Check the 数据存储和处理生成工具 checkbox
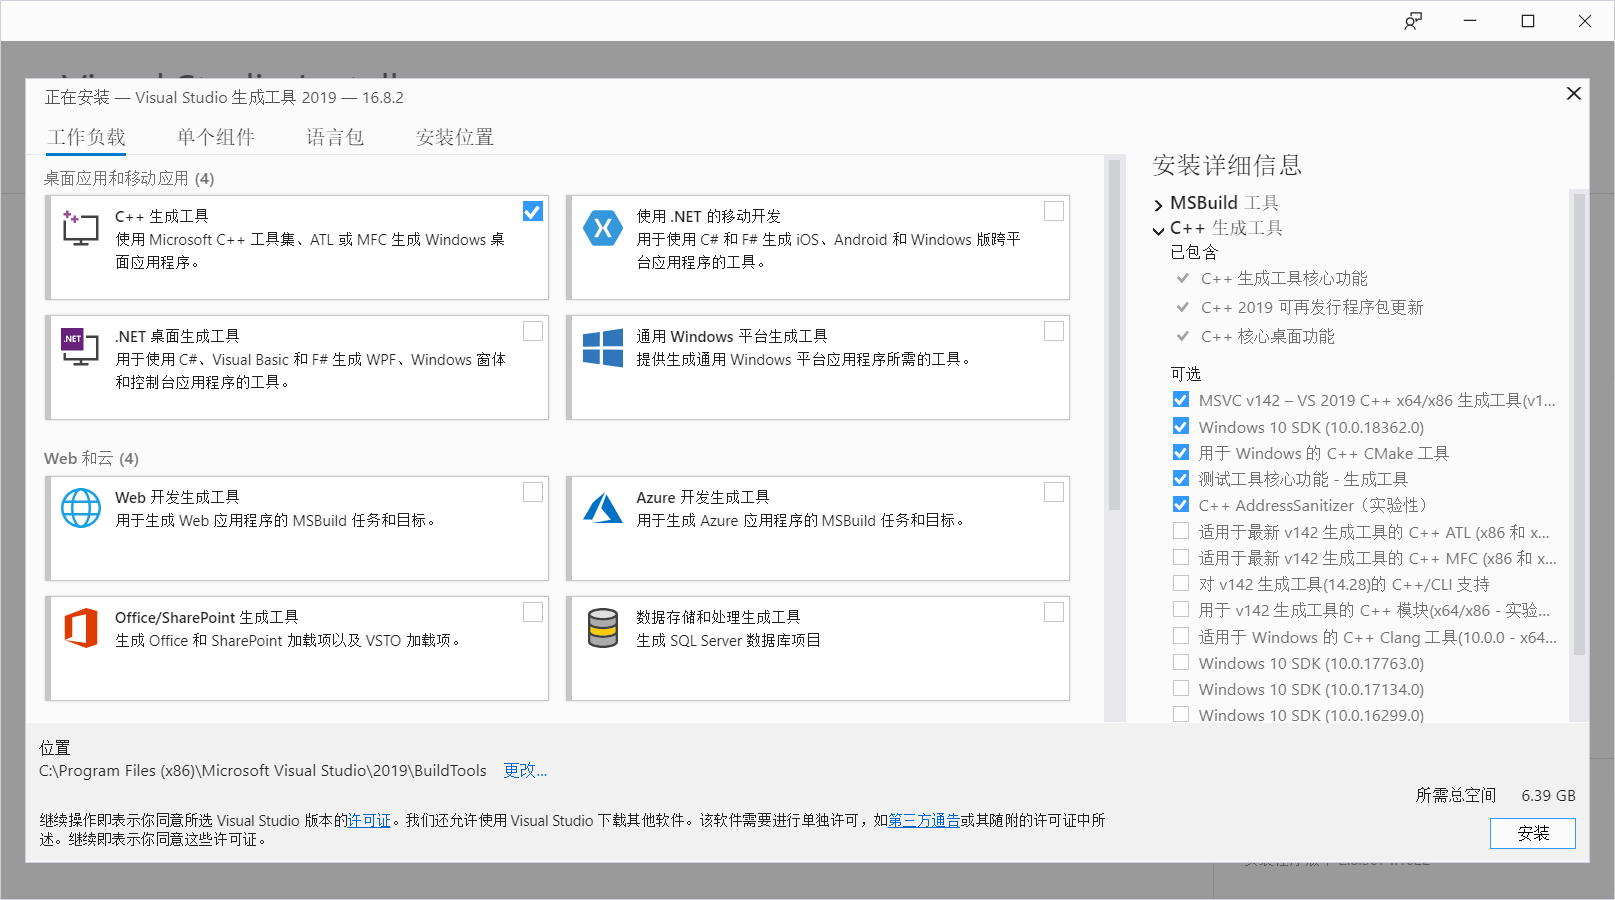Screen dimensions: 1615x900 [x=1054, y=612]
